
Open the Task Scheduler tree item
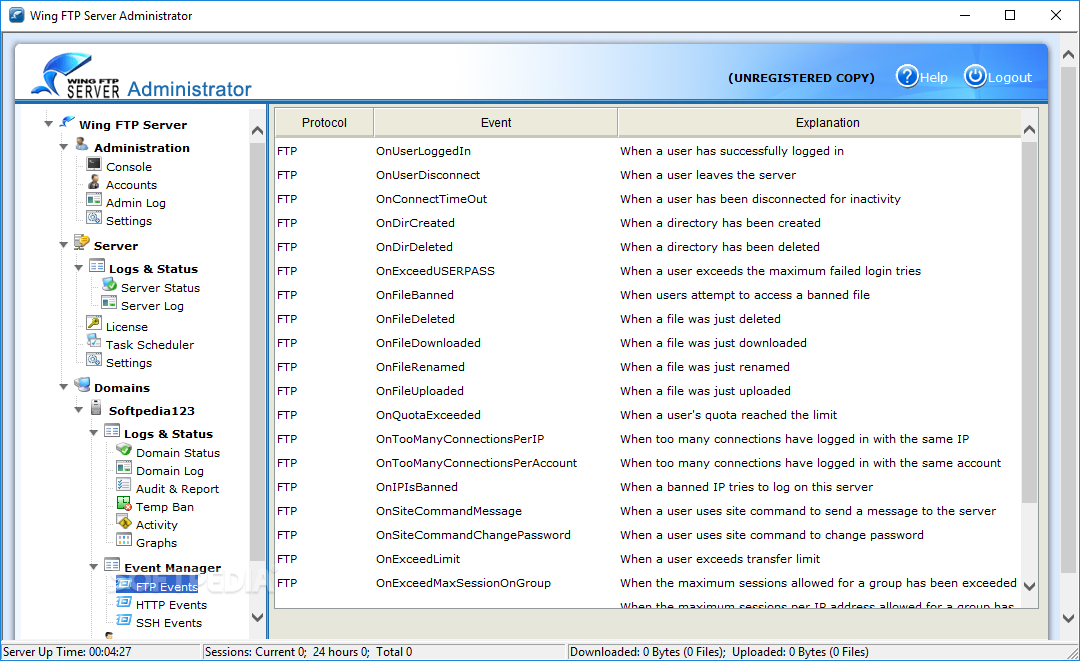149,344
